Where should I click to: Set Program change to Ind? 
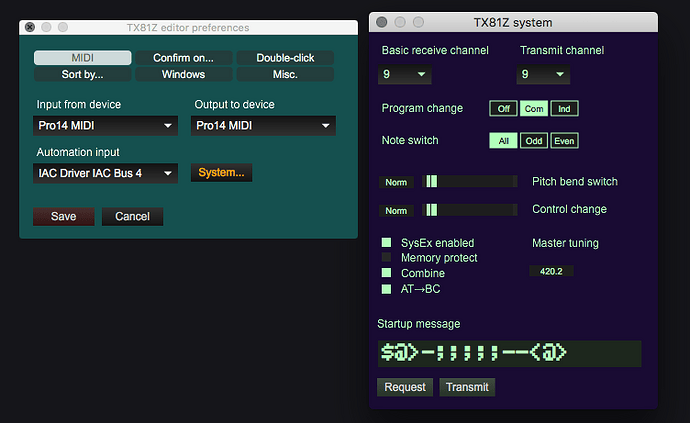[x=564, y=109]
